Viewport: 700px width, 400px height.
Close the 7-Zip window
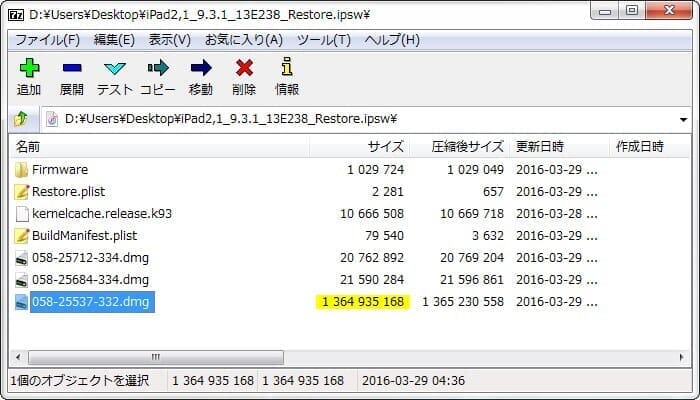pos(669,12)
